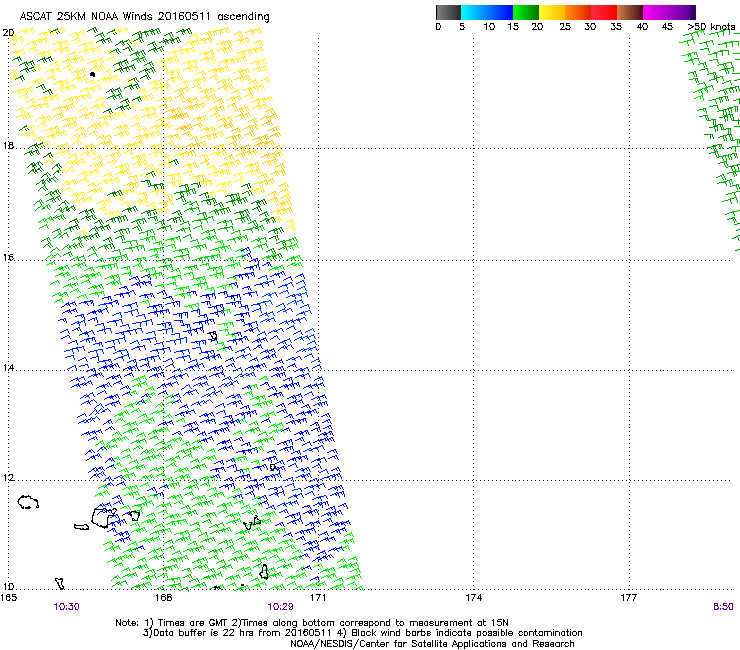
Task: Click the '40' label under the color bar
Action: click(x=642, y=27)
